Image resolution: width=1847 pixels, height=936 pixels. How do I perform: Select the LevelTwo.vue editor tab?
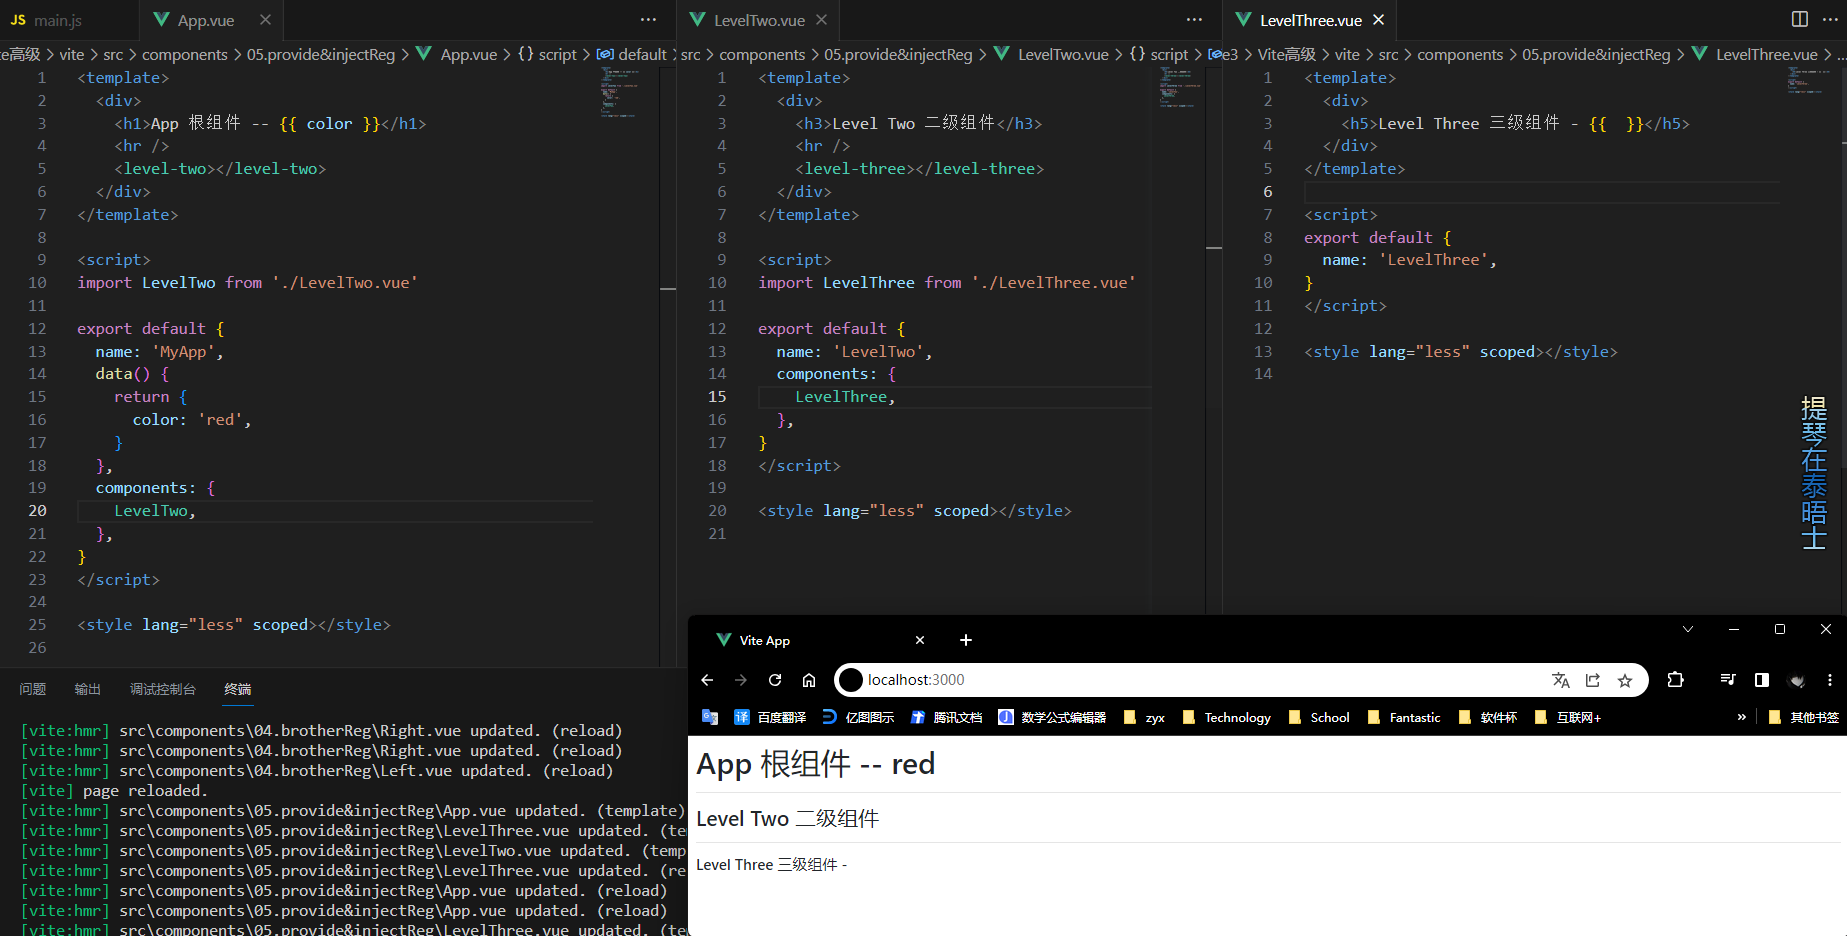click(x=759, y=20)
